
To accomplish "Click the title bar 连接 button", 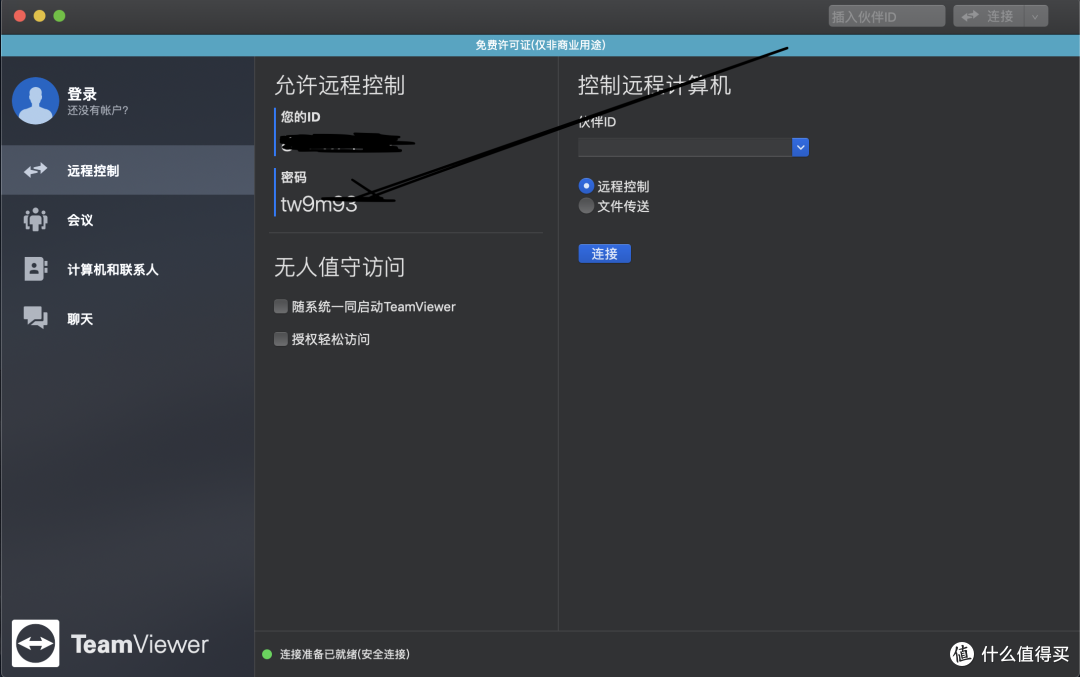I will (x=988, y=16).
